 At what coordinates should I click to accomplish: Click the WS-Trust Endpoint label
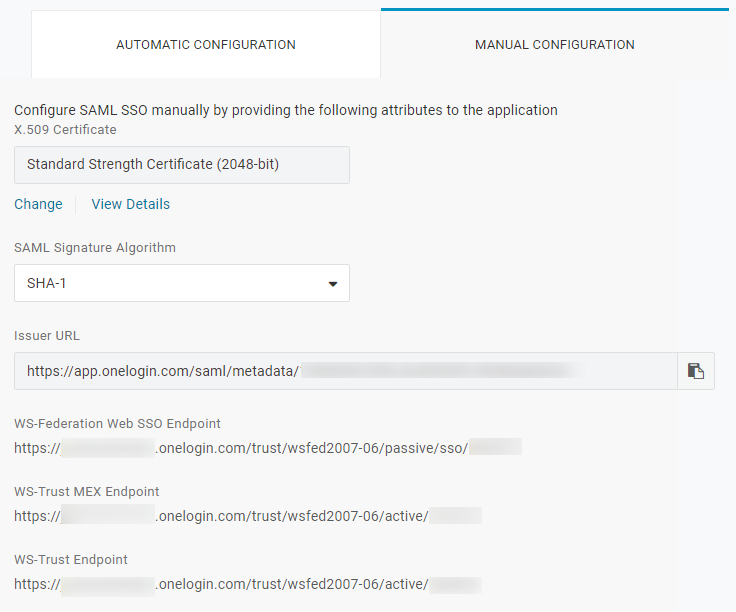pos(71,559)
